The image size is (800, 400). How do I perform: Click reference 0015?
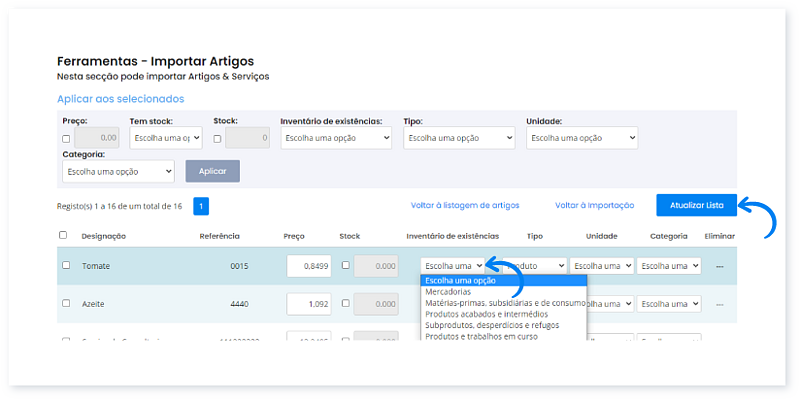pos(239,266)
